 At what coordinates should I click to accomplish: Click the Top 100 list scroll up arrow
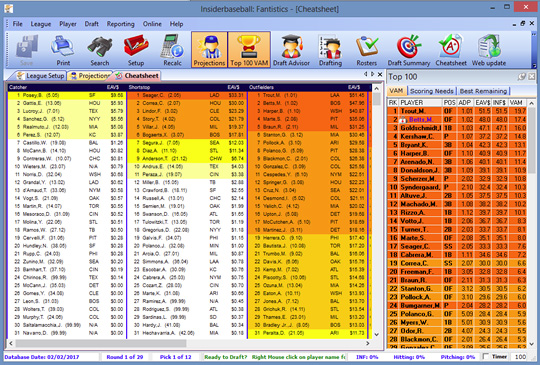(532, 103)
